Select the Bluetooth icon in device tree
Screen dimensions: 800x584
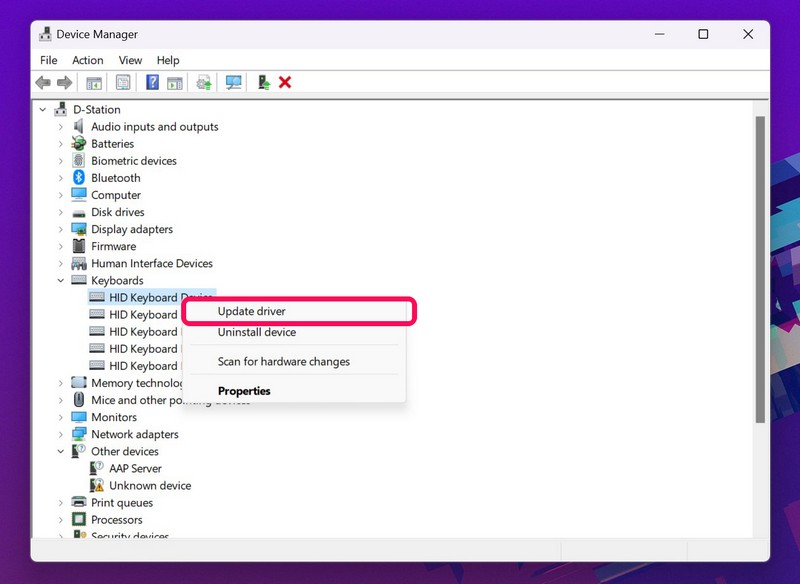click(79, 178)
